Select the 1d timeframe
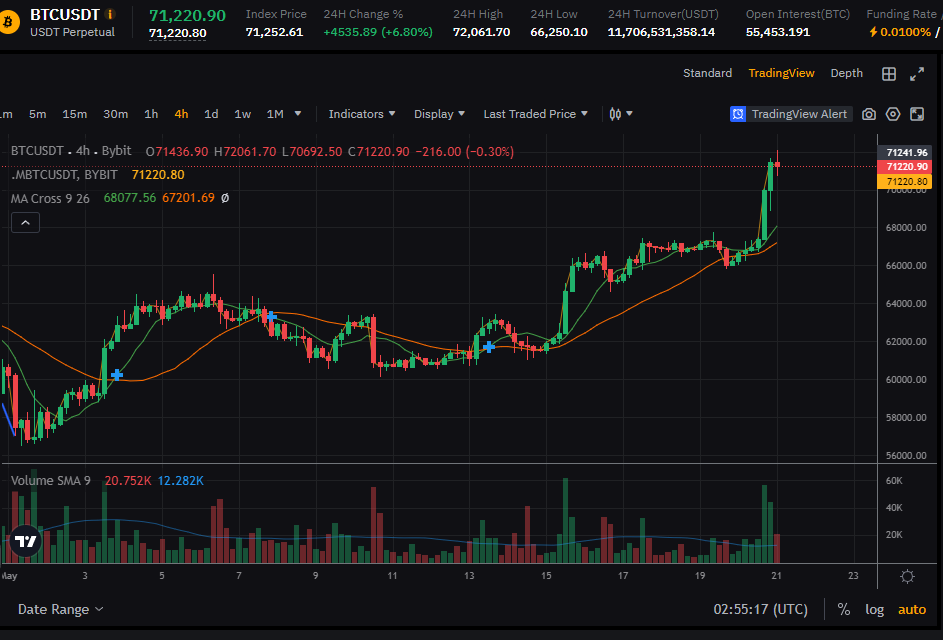 (x=211, y=114)
